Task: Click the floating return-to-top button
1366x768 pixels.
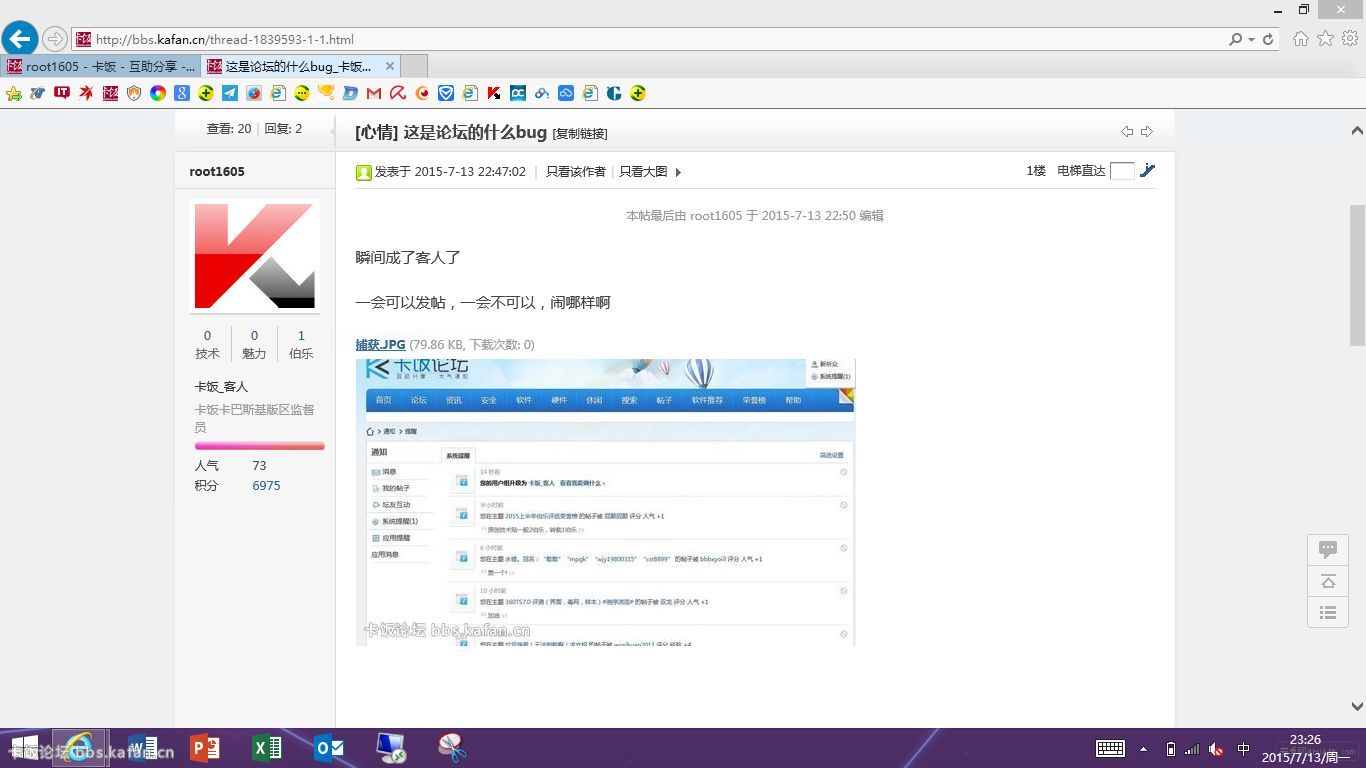Action: coord(1328,581)
